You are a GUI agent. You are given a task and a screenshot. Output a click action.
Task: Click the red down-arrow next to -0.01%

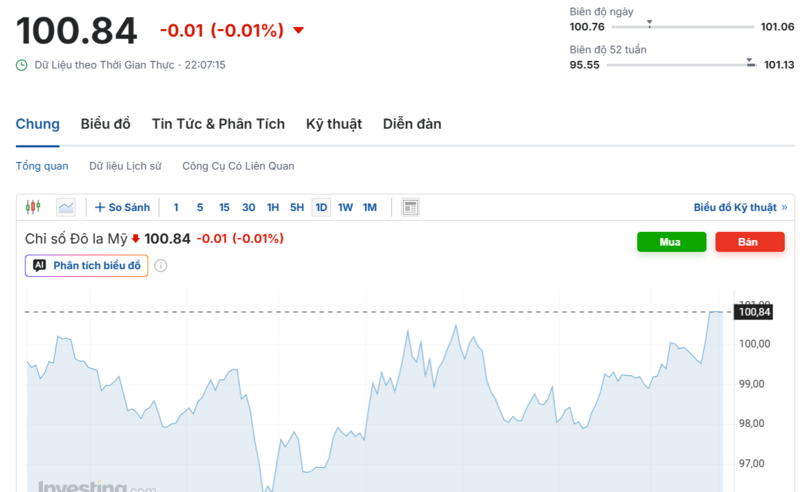[298, 30]
